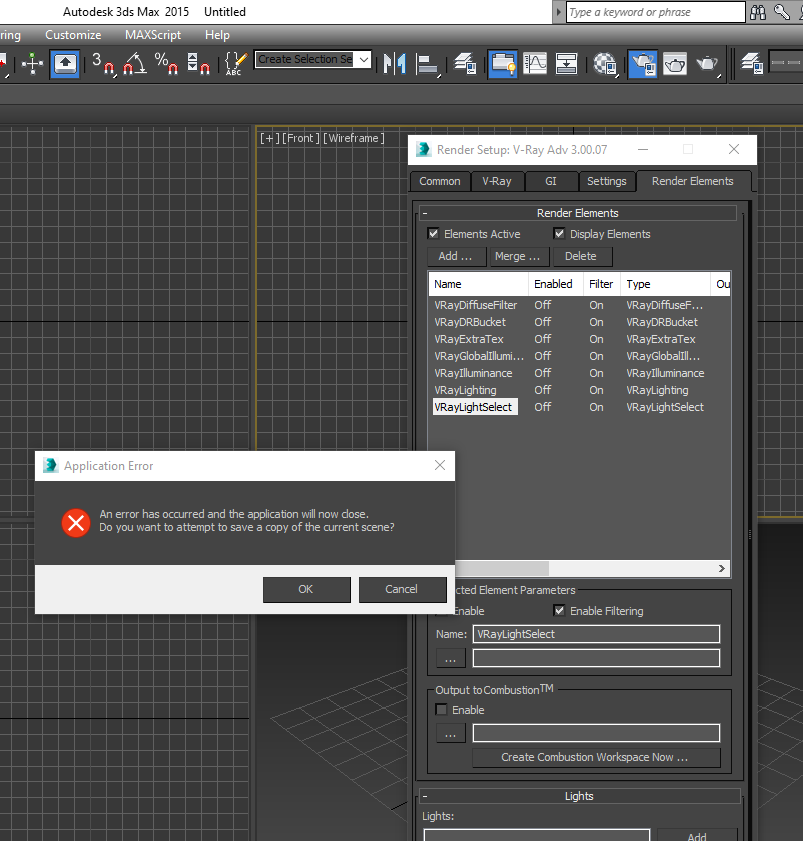Screen dimensions: 803x841
Task: Open the MAXScript menu
Action: pos(152,35)
